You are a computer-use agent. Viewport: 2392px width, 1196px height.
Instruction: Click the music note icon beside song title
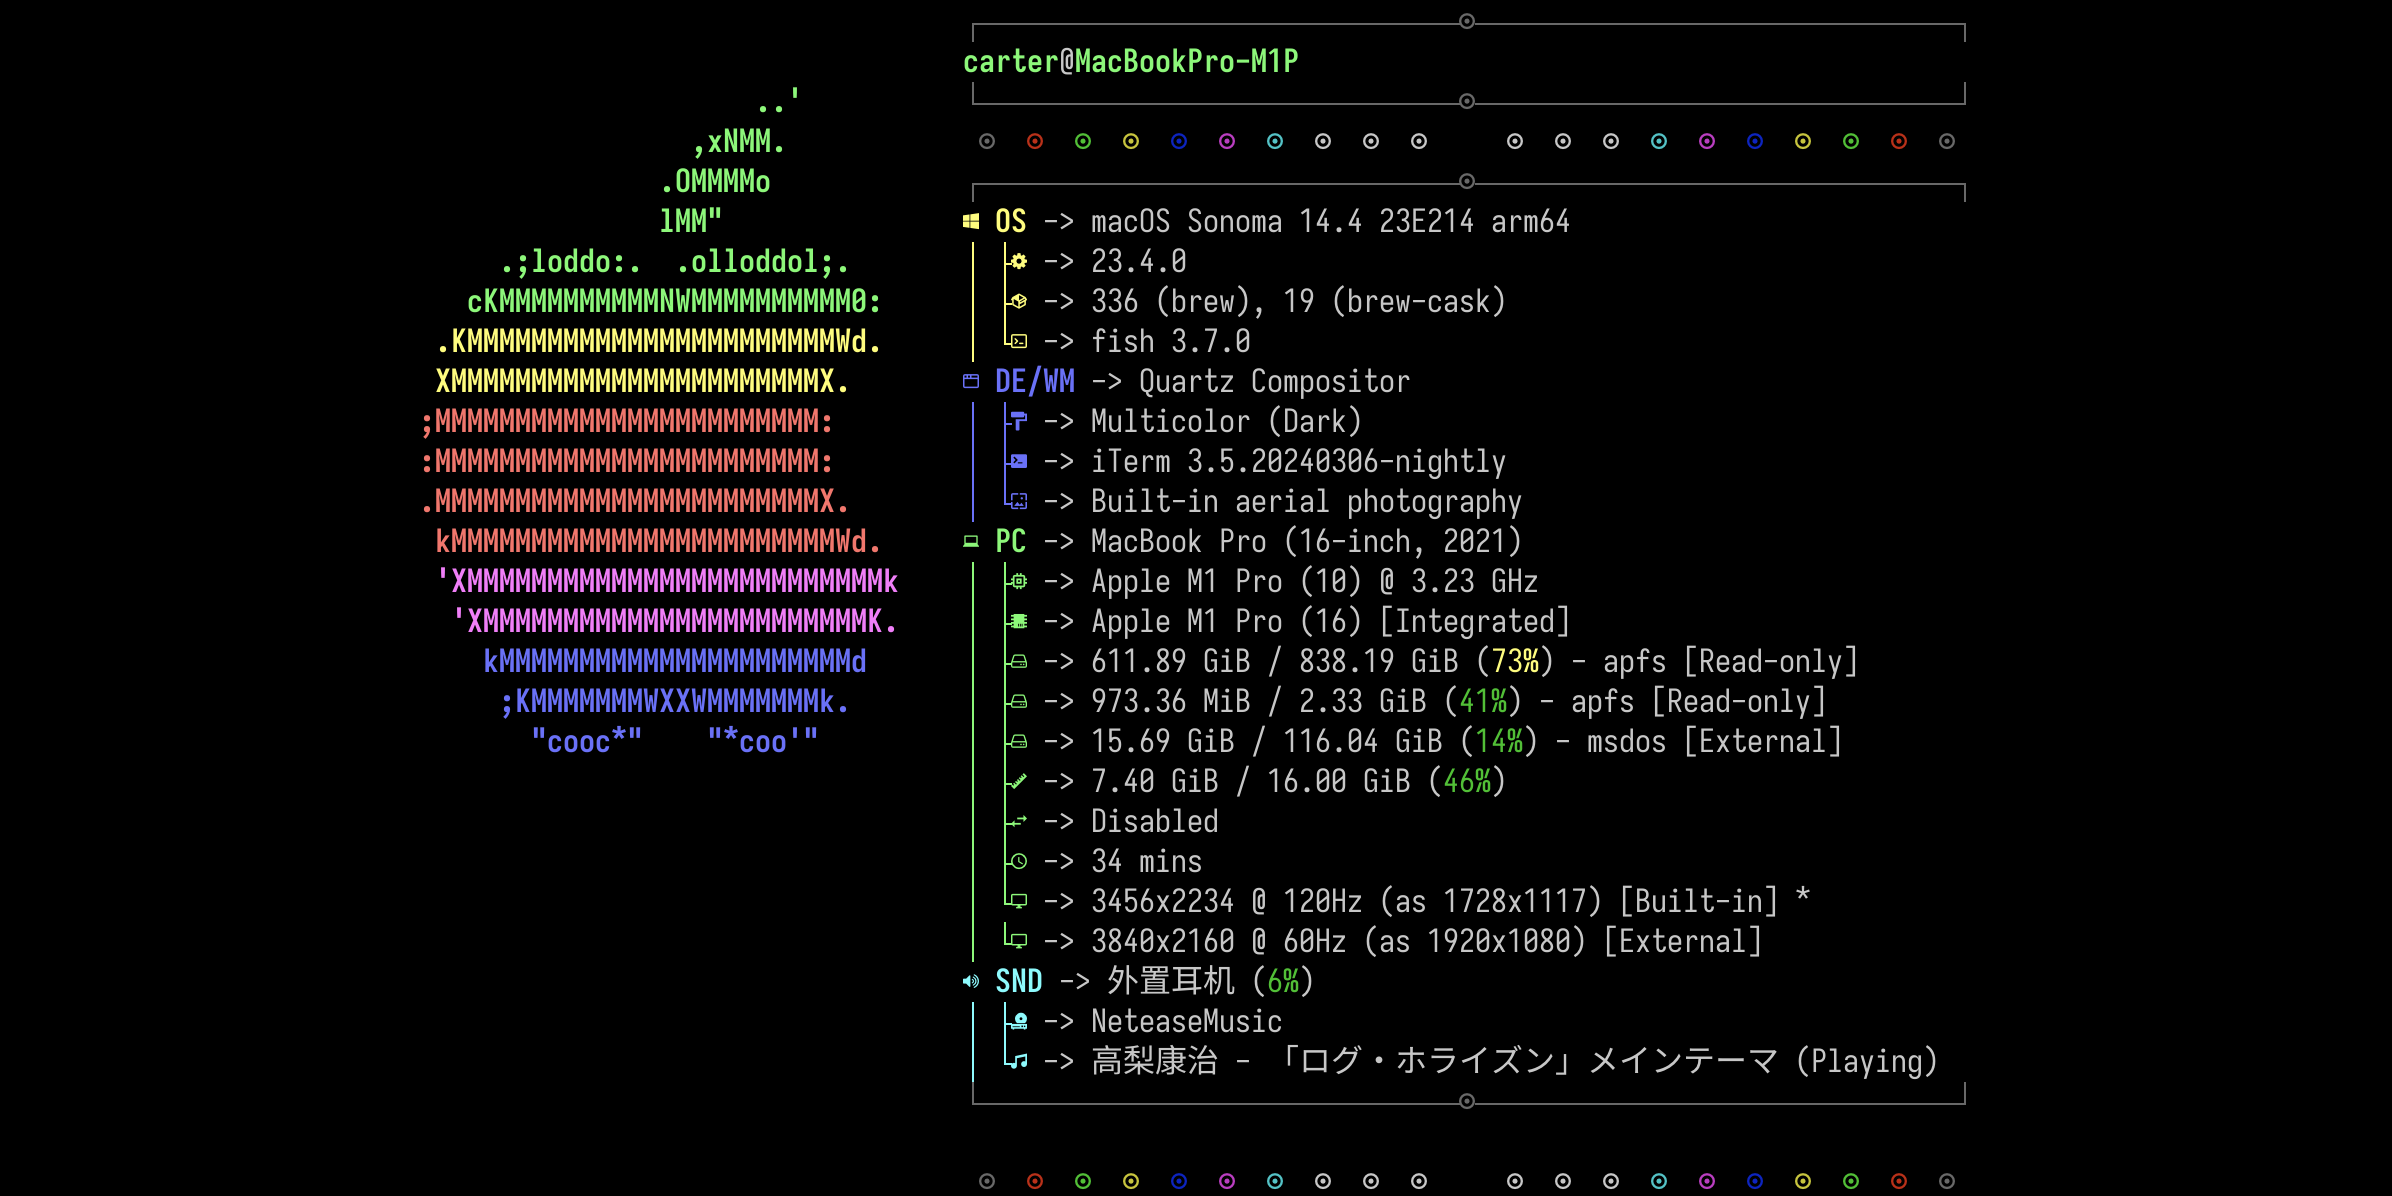click(1019, 1061)
